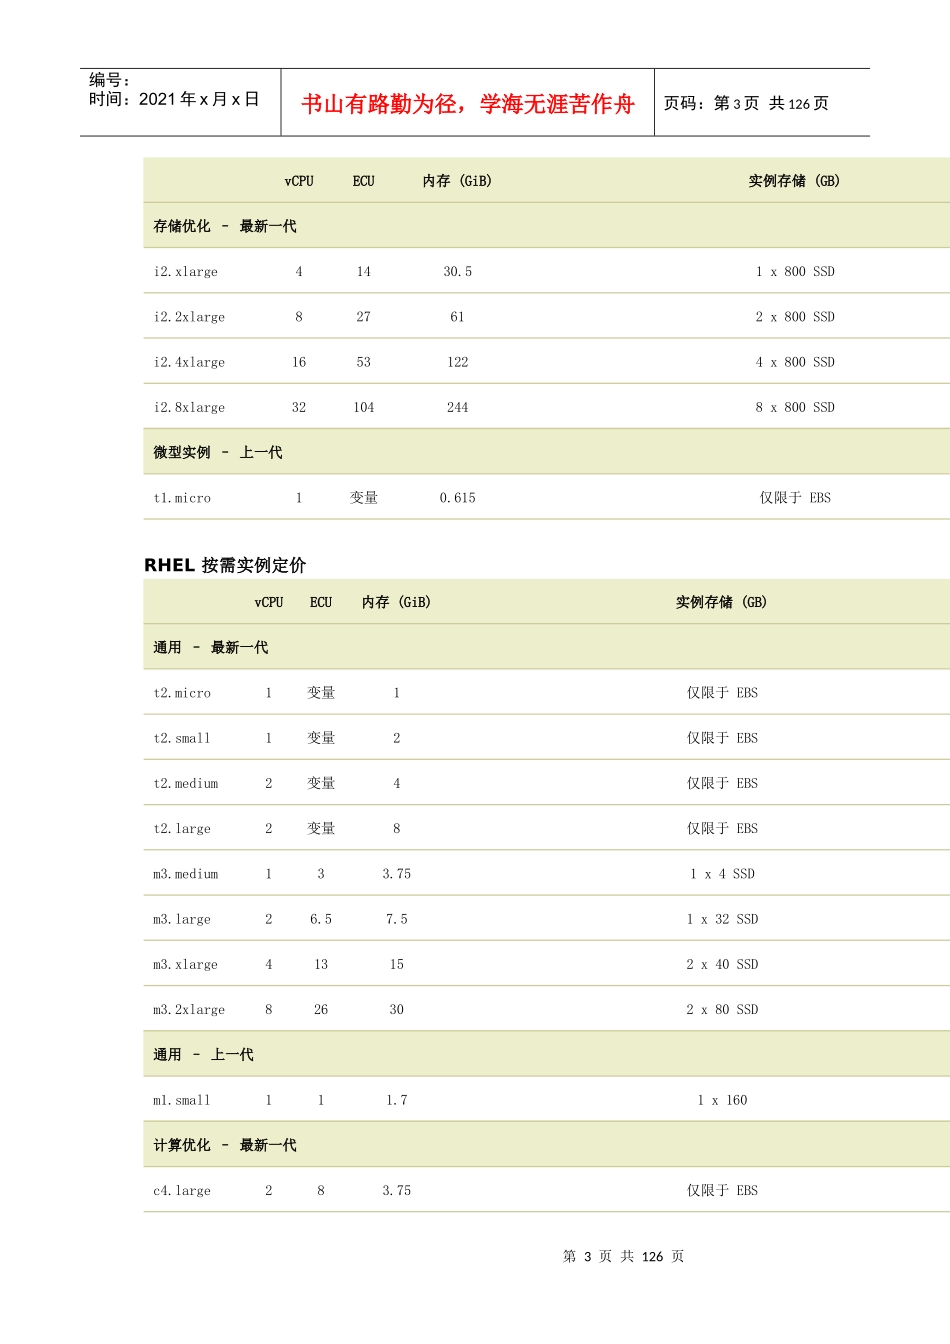
Task: Click the m3.medium row name
Action: pyautogui.click(x=186, y=874)
